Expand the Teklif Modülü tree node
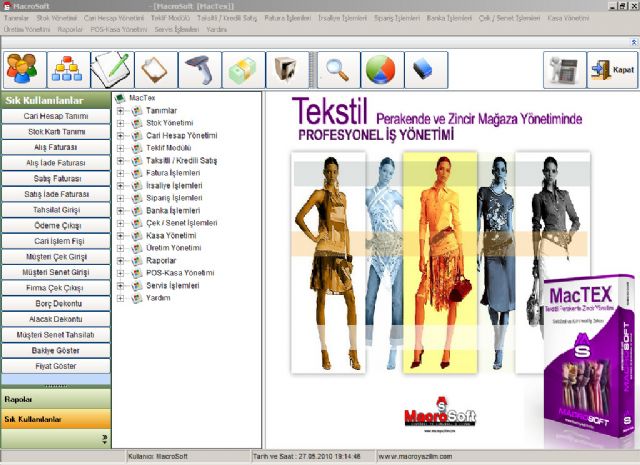This screenshot has height=465, width=640. (120, 148)
